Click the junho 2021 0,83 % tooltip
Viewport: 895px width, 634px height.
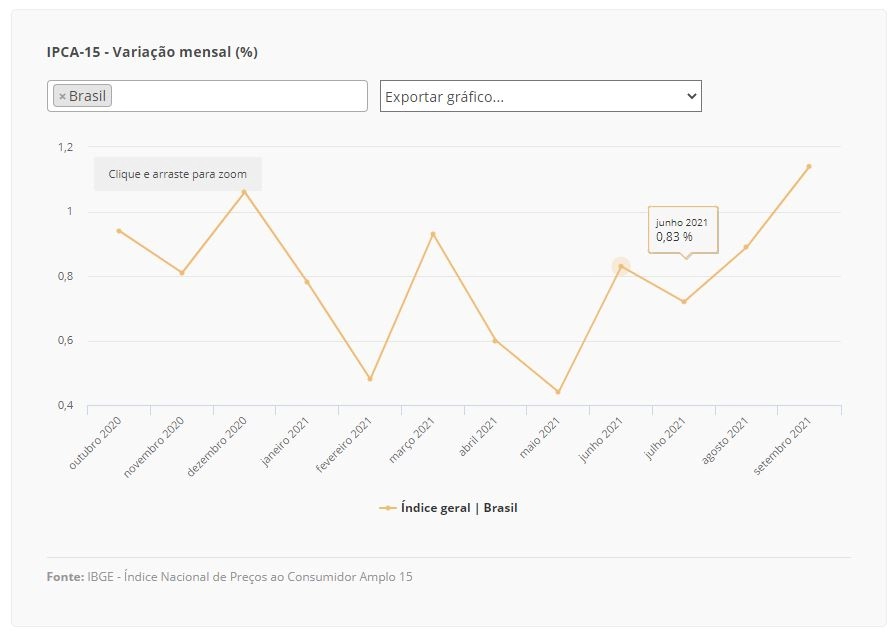click(x=683, y=230)
